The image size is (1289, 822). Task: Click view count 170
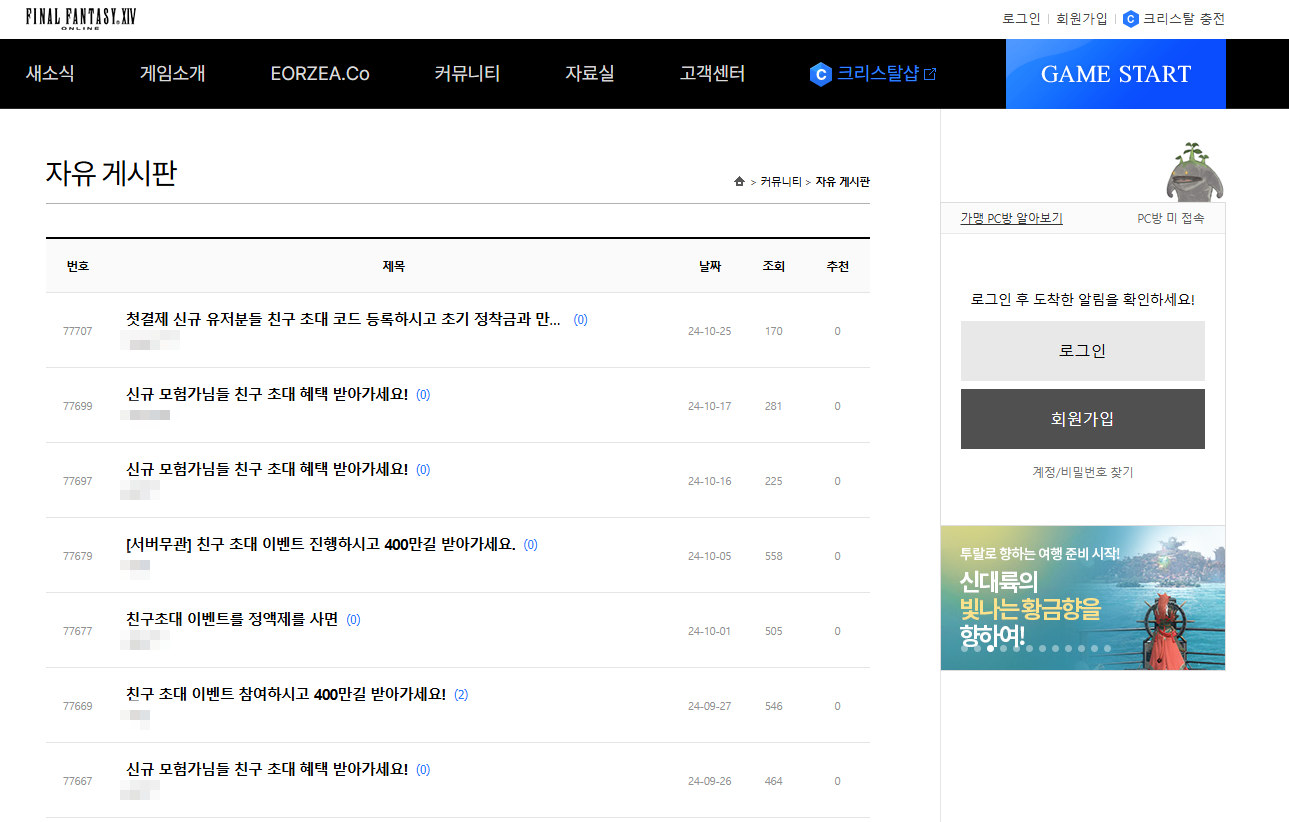(774, 331)
